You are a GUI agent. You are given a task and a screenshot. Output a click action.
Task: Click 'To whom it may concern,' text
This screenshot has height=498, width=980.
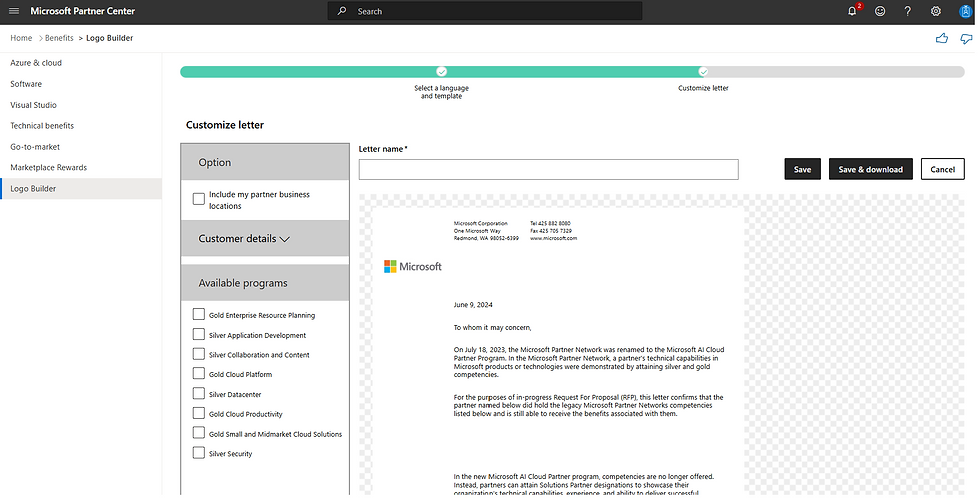click(x=492, y=327)
